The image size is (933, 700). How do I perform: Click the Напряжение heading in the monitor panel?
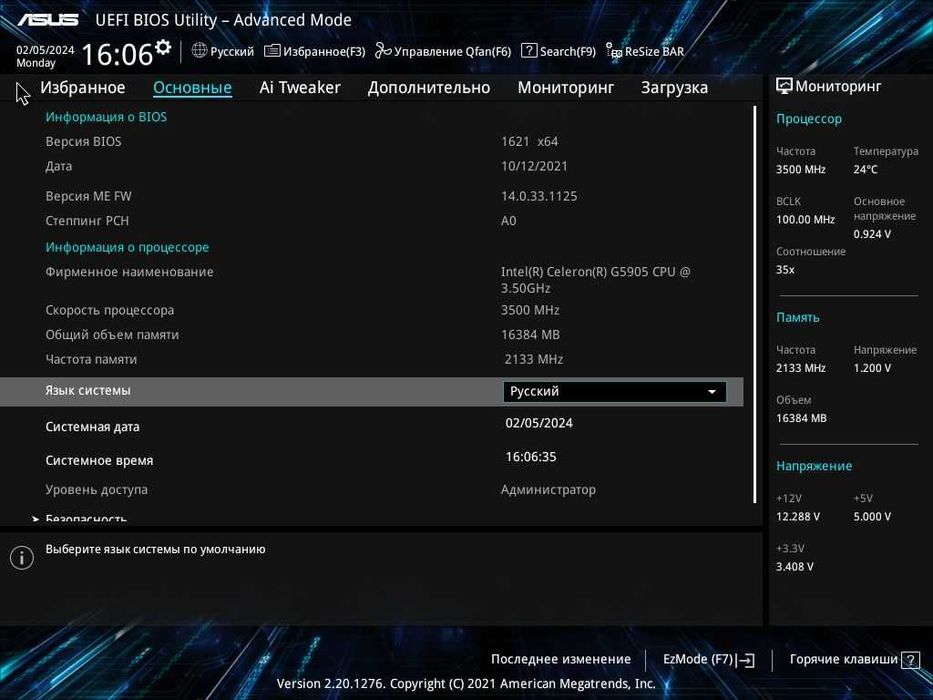point(814,466)
